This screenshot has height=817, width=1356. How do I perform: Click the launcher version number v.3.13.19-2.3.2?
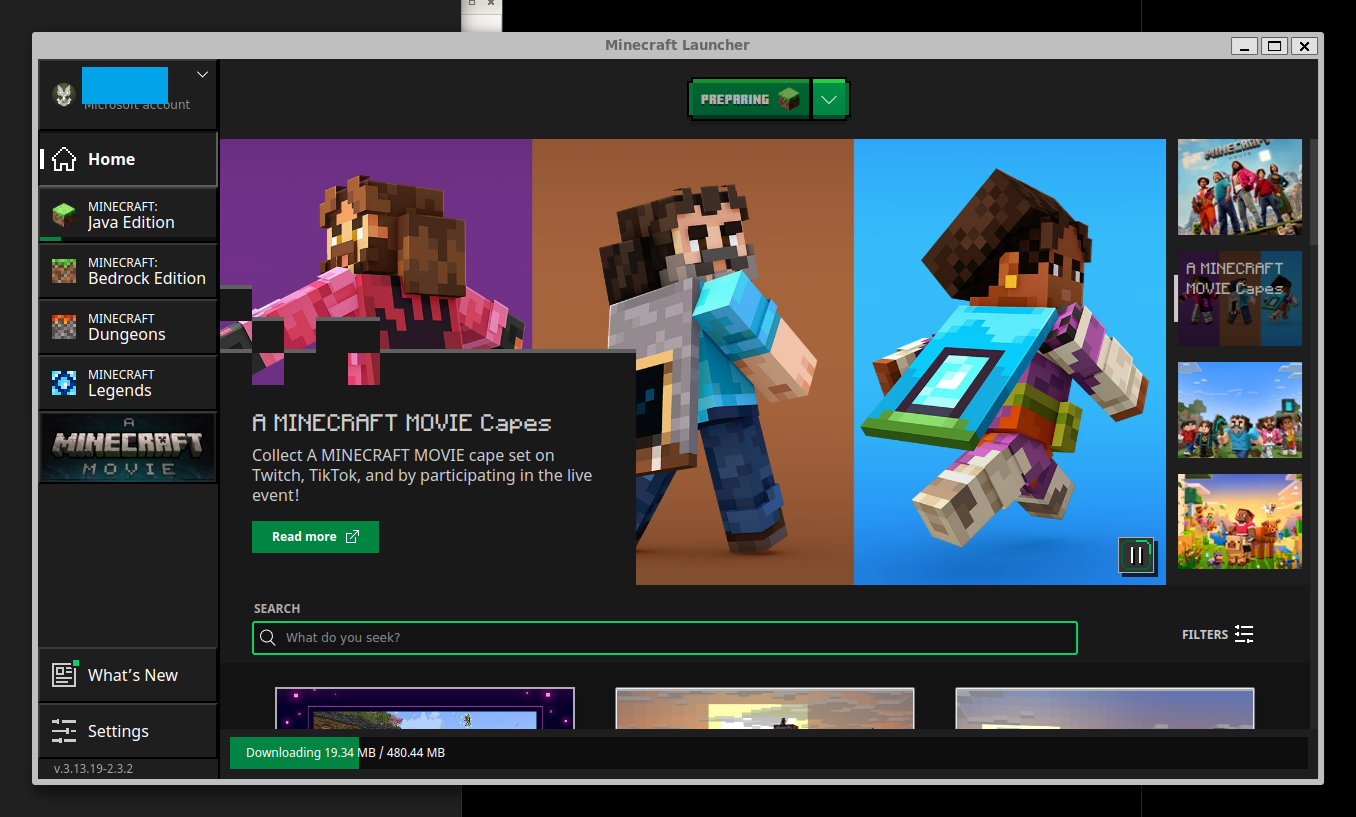[x=93, y=769]
